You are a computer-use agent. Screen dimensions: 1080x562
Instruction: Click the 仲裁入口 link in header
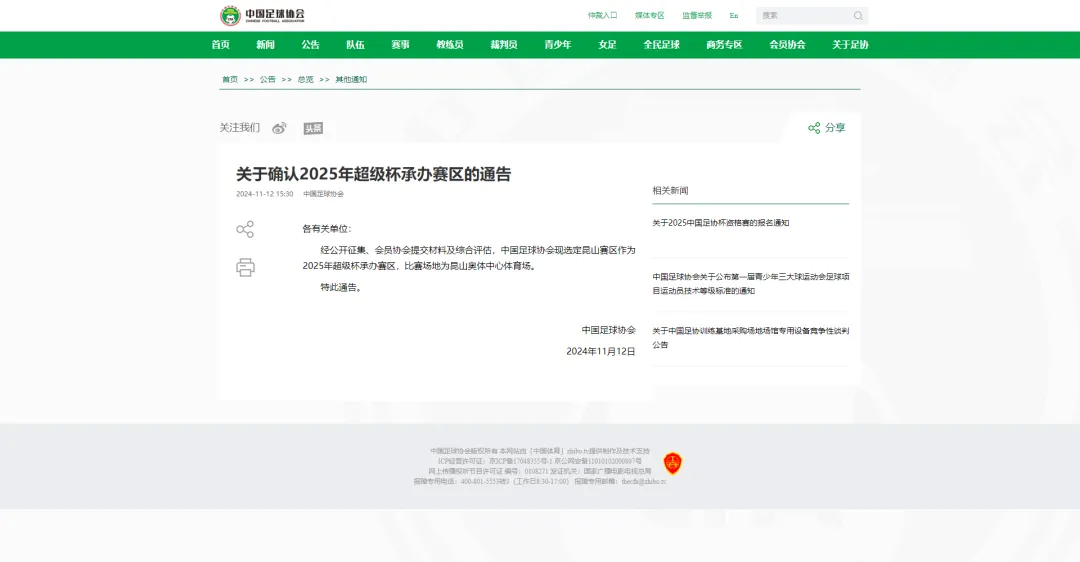602,16
